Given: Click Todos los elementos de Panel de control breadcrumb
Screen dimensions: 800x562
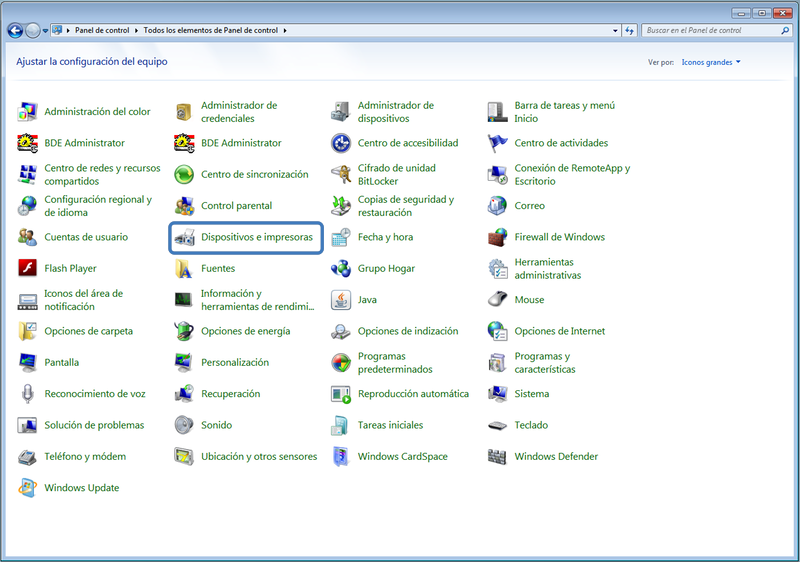Looking at the screenshot, I should [x=211, y=31].
